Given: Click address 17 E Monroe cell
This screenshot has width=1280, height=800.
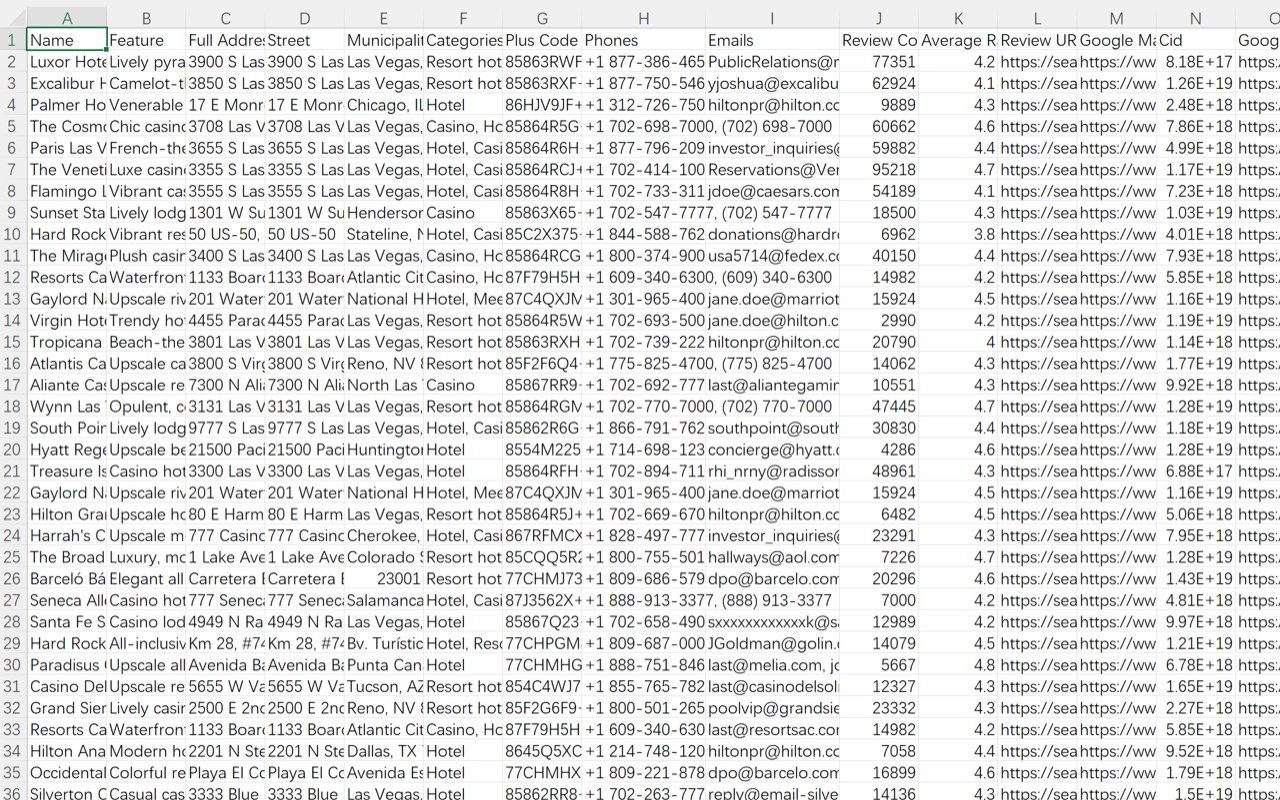Looking at the screenshot, I should pyautogui.click(x=225, y=104).
